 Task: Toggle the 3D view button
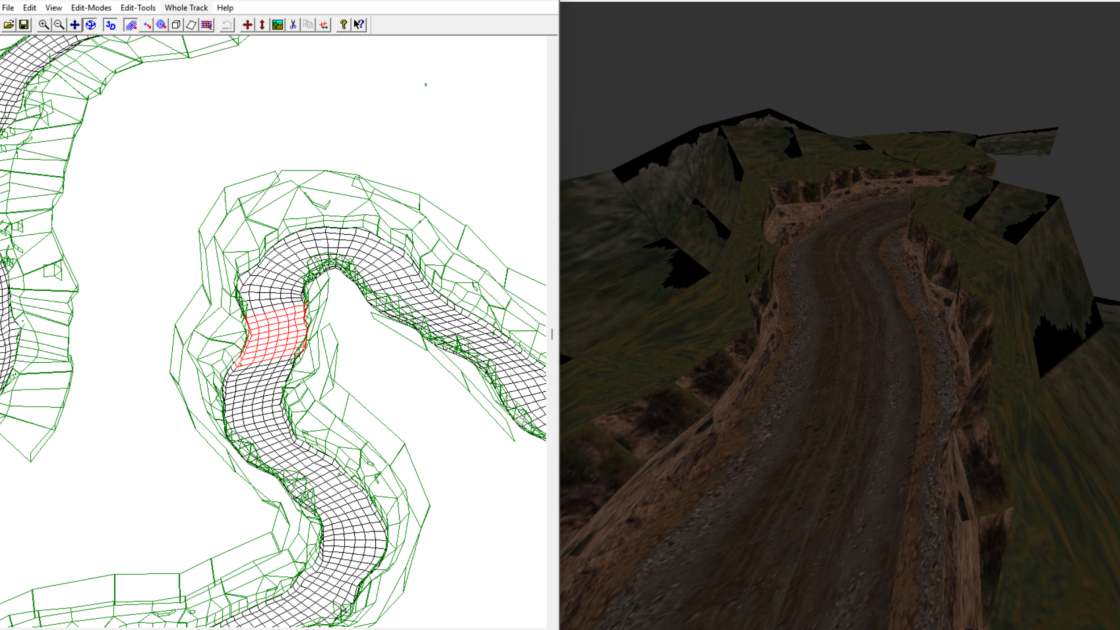click(110, 25)
